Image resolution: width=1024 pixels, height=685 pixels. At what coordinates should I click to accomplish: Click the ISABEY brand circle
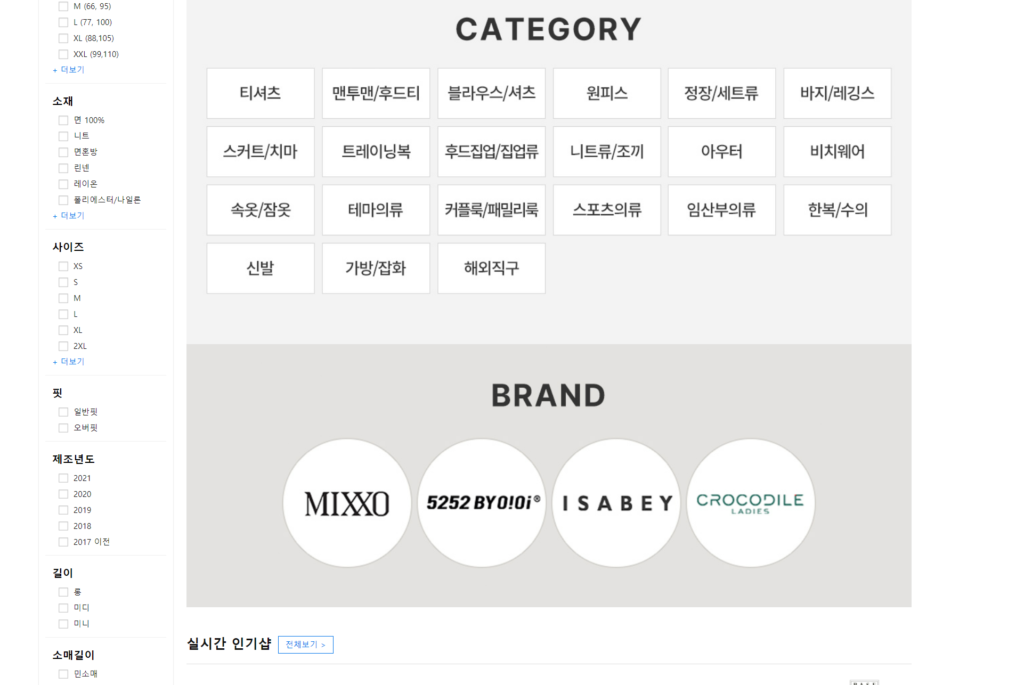616,503
